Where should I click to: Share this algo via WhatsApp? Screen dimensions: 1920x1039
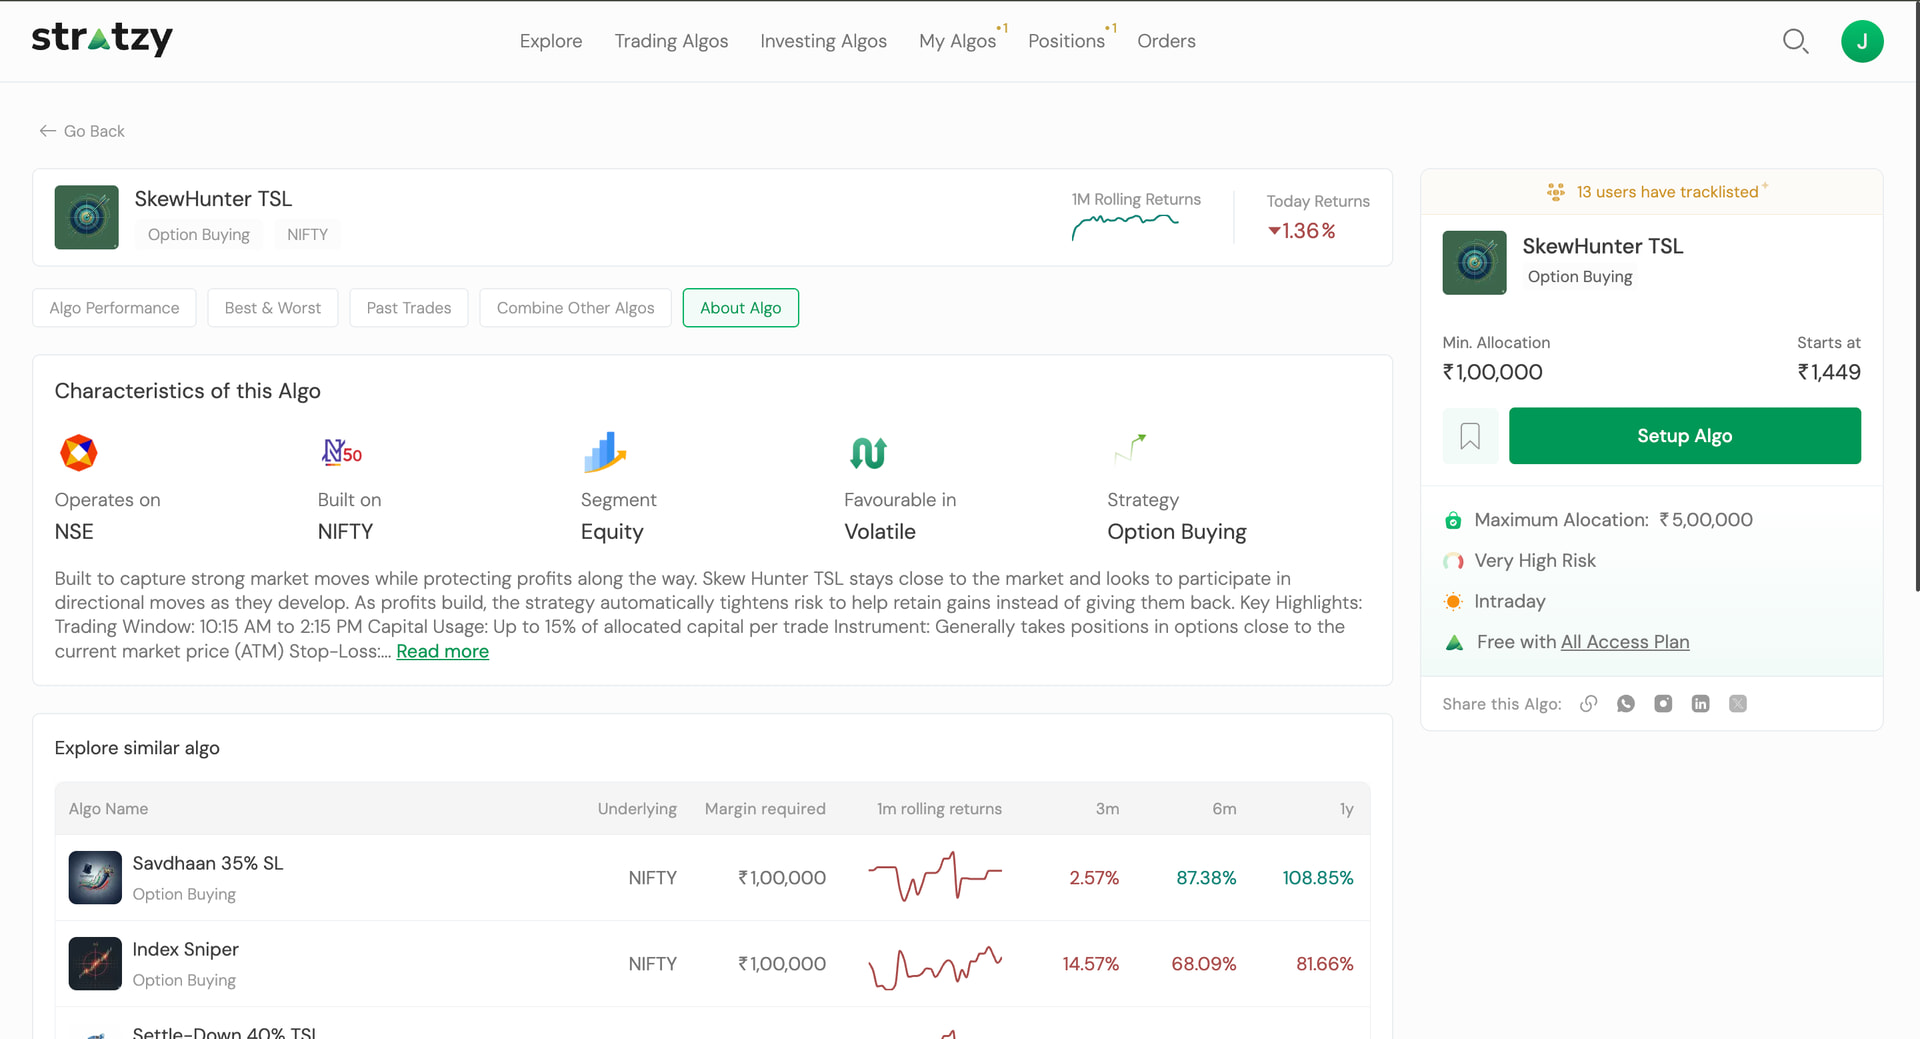[1626, 704]
